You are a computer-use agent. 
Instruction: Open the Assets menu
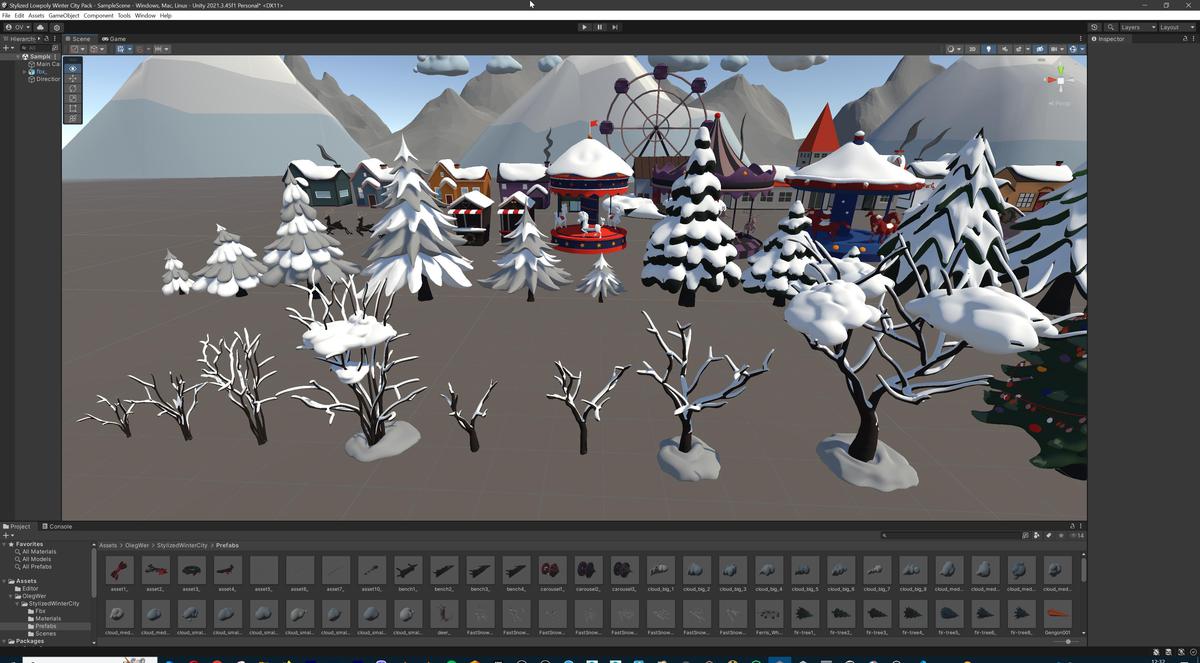(36, 15)
